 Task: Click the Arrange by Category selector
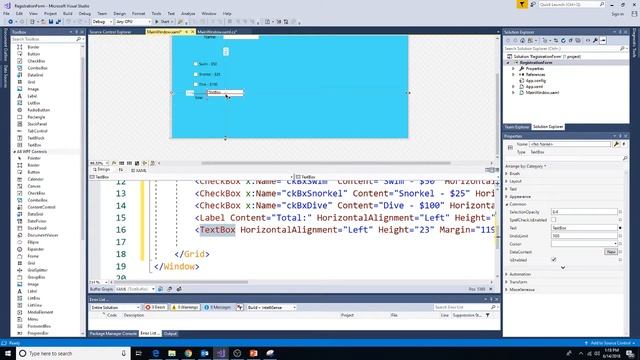tap(526, 166)
